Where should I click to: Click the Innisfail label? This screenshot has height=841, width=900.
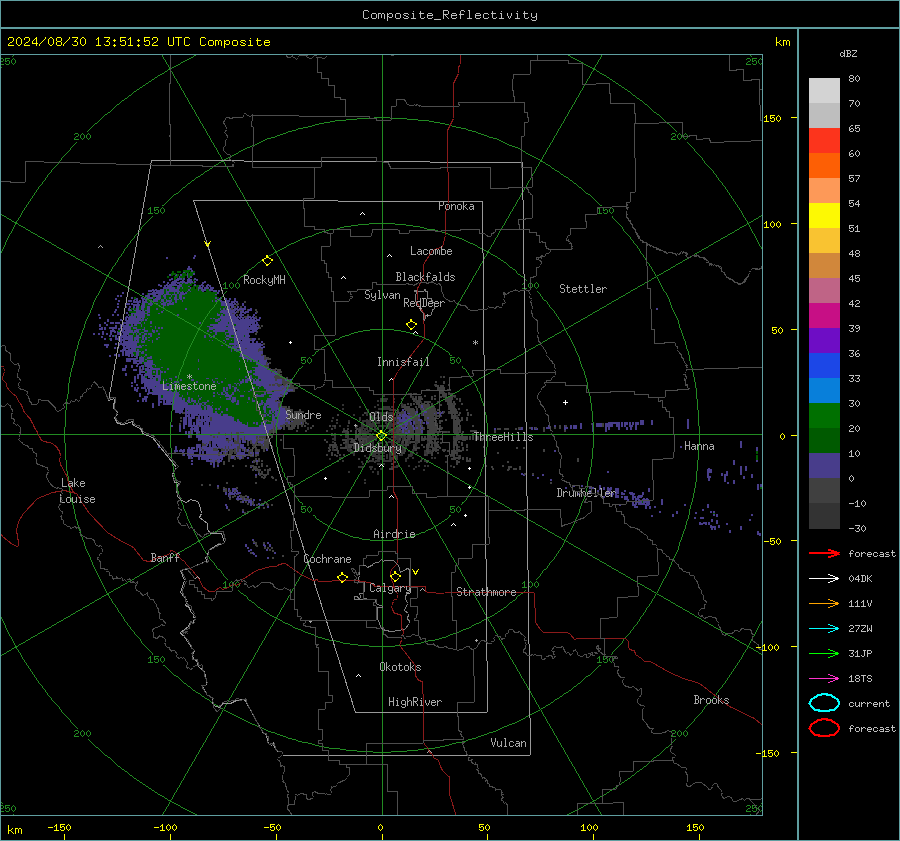point(403,362)
